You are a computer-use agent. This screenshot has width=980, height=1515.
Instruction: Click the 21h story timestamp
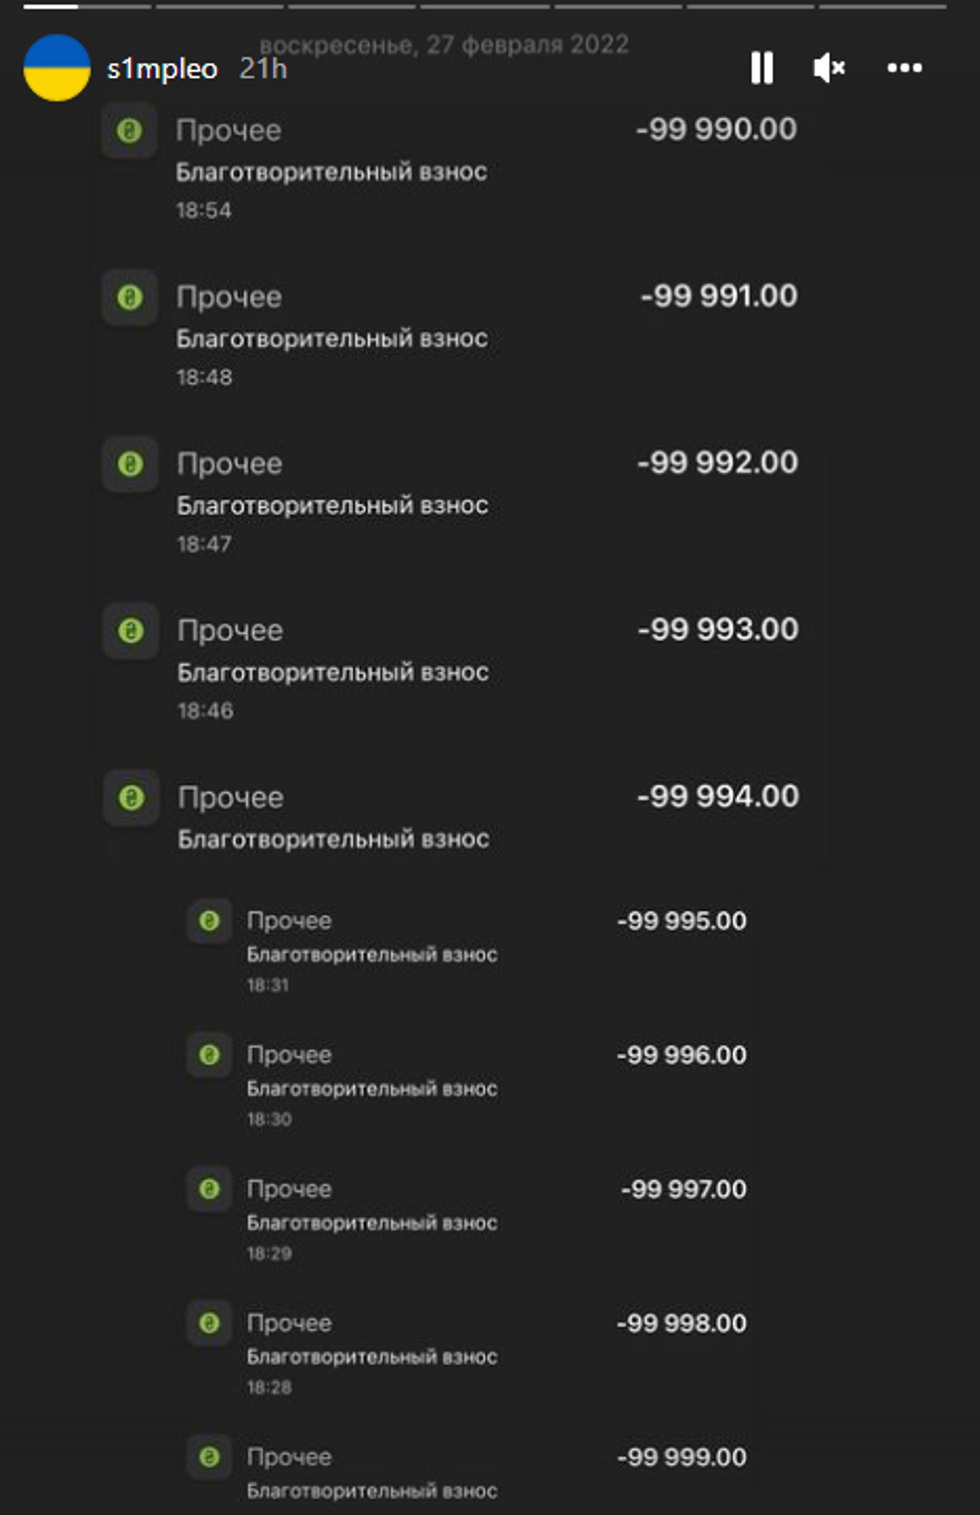coord(260,69)
